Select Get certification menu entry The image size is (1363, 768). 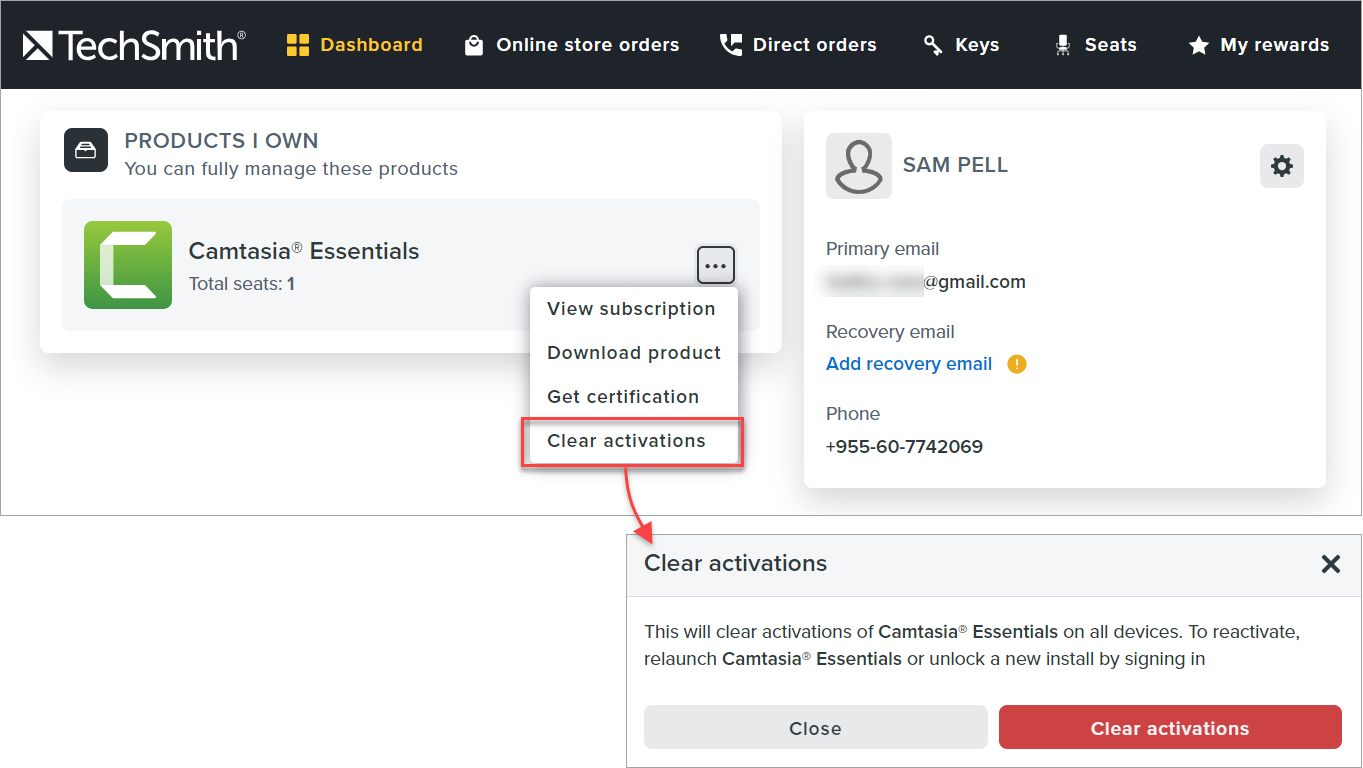point(623,397)
